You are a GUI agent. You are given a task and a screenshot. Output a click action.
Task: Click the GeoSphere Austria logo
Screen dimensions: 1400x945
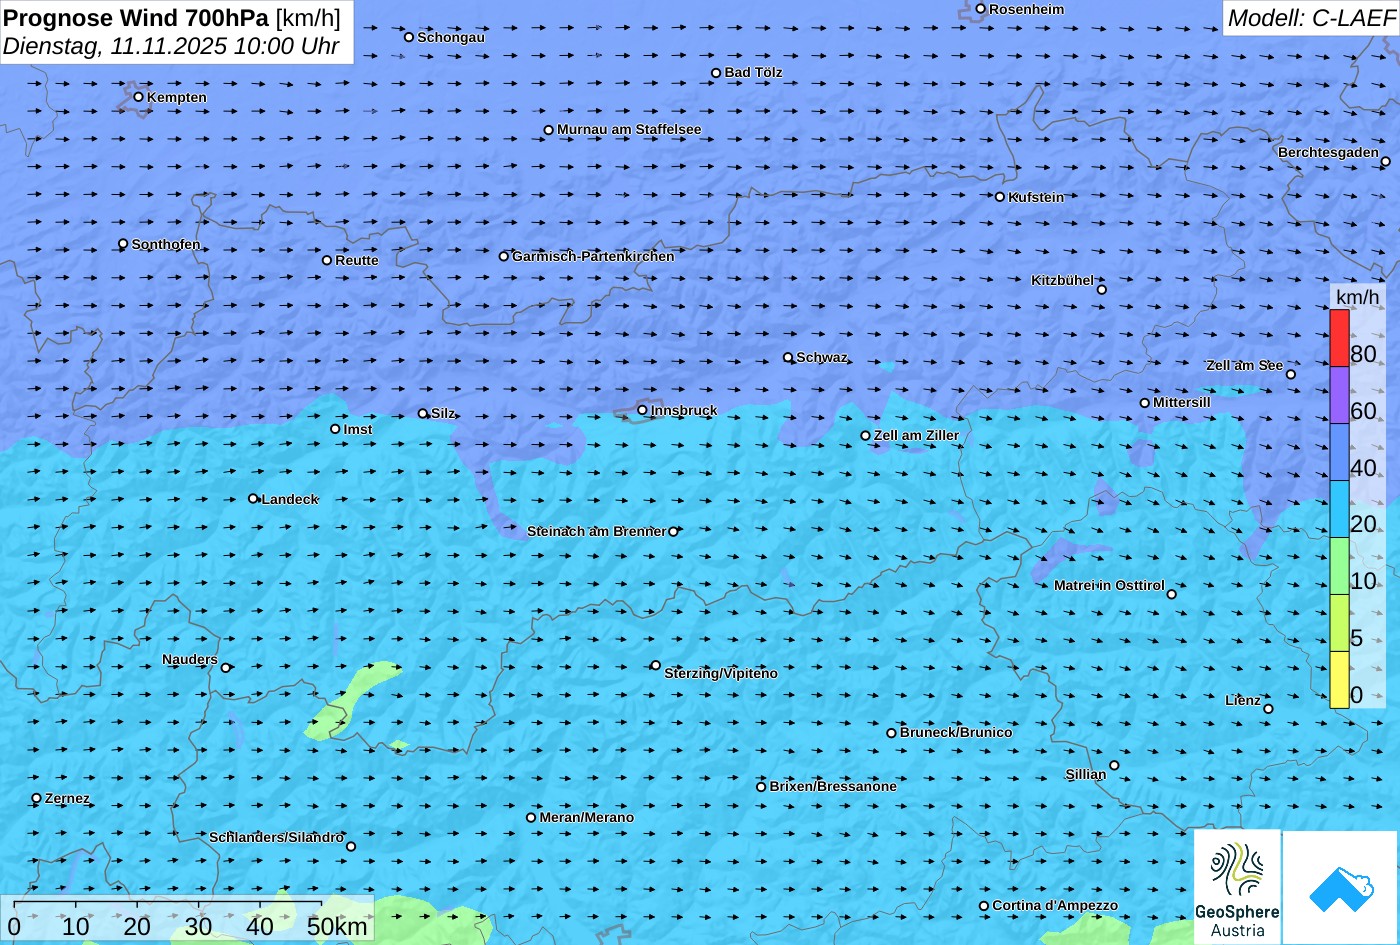coord(1237,887)
